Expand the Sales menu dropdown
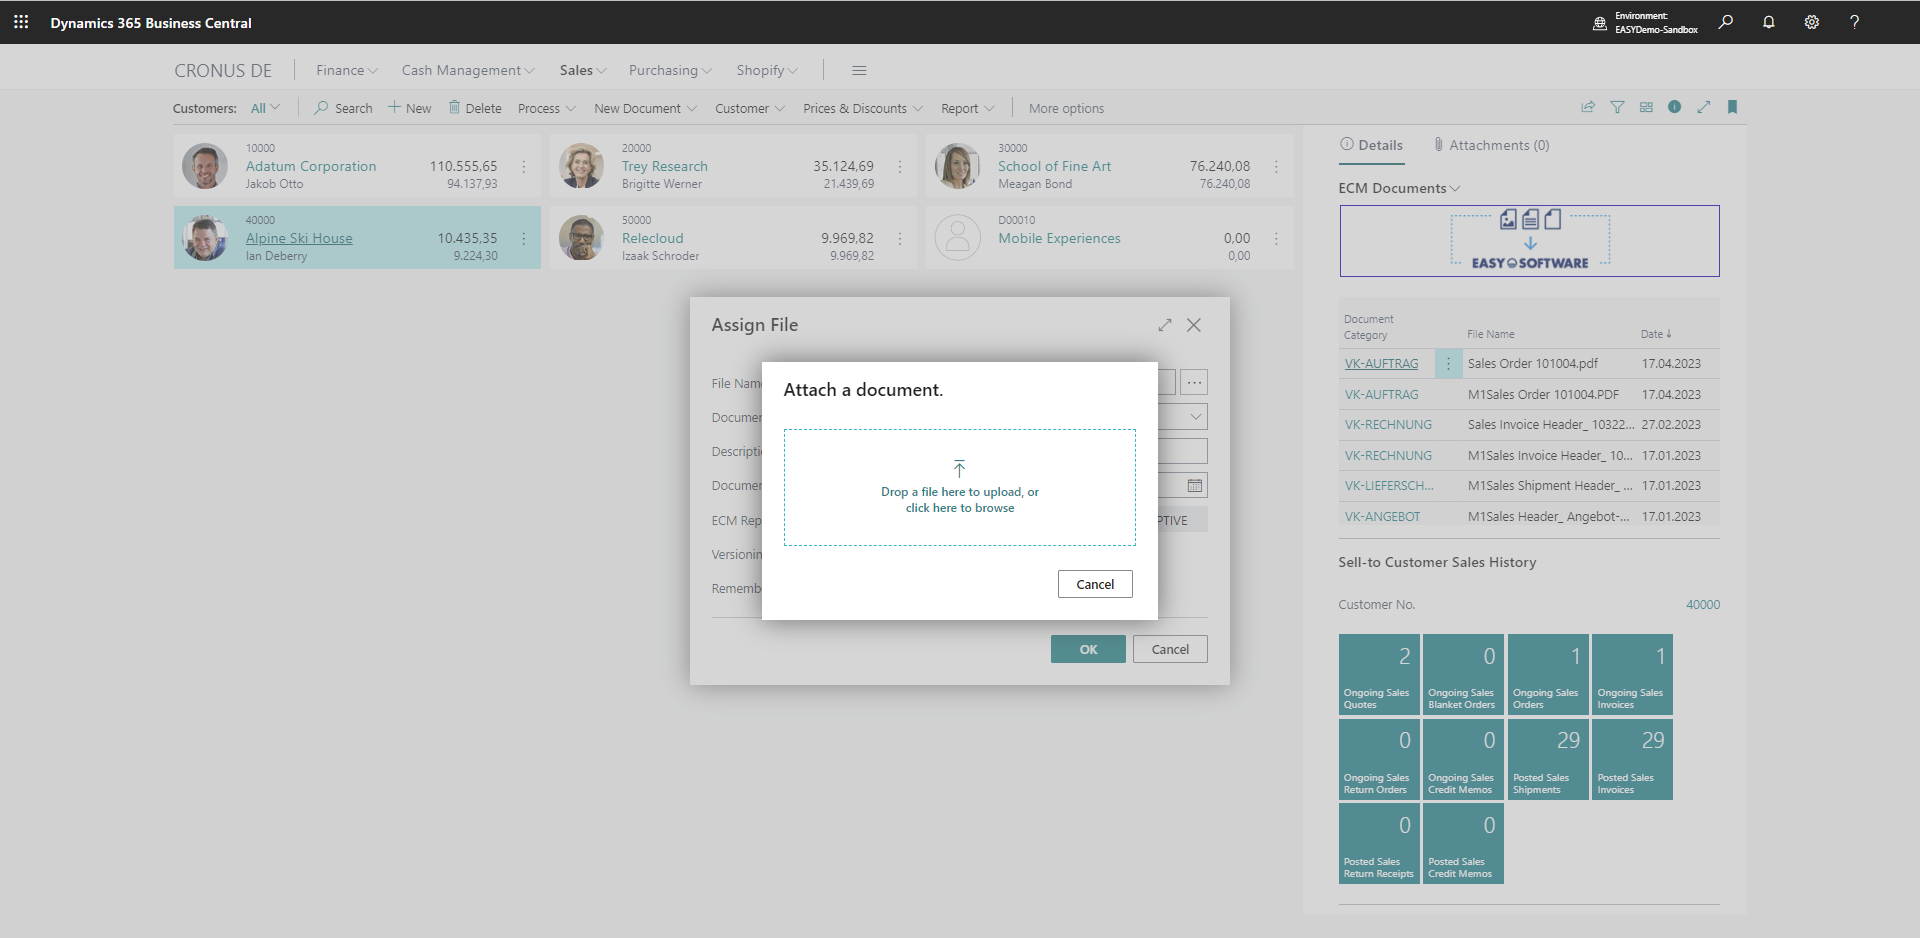The width and height of the screenshot is (1920, 938). click(x=583, y=70)
